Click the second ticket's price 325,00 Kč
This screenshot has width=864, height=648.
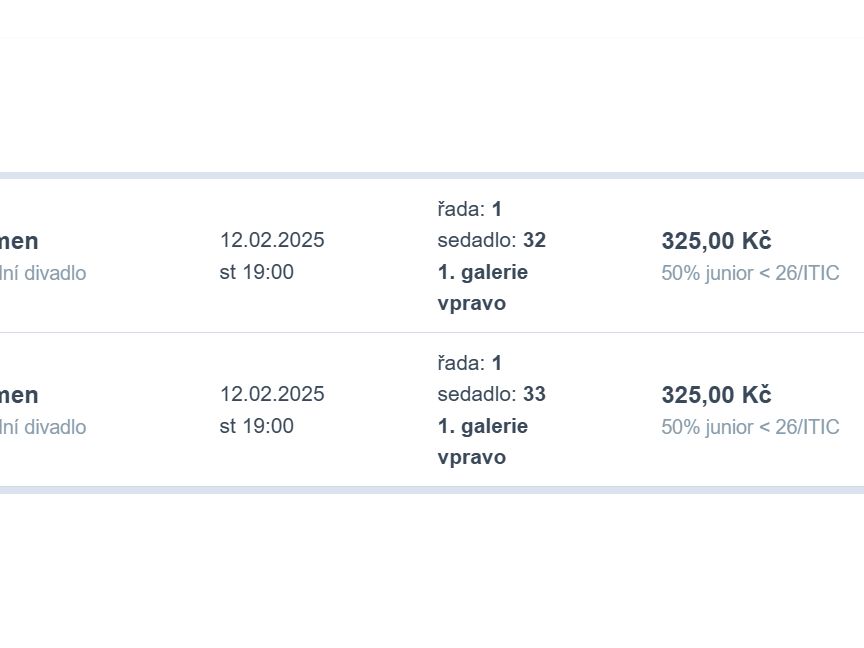point(716,395)
